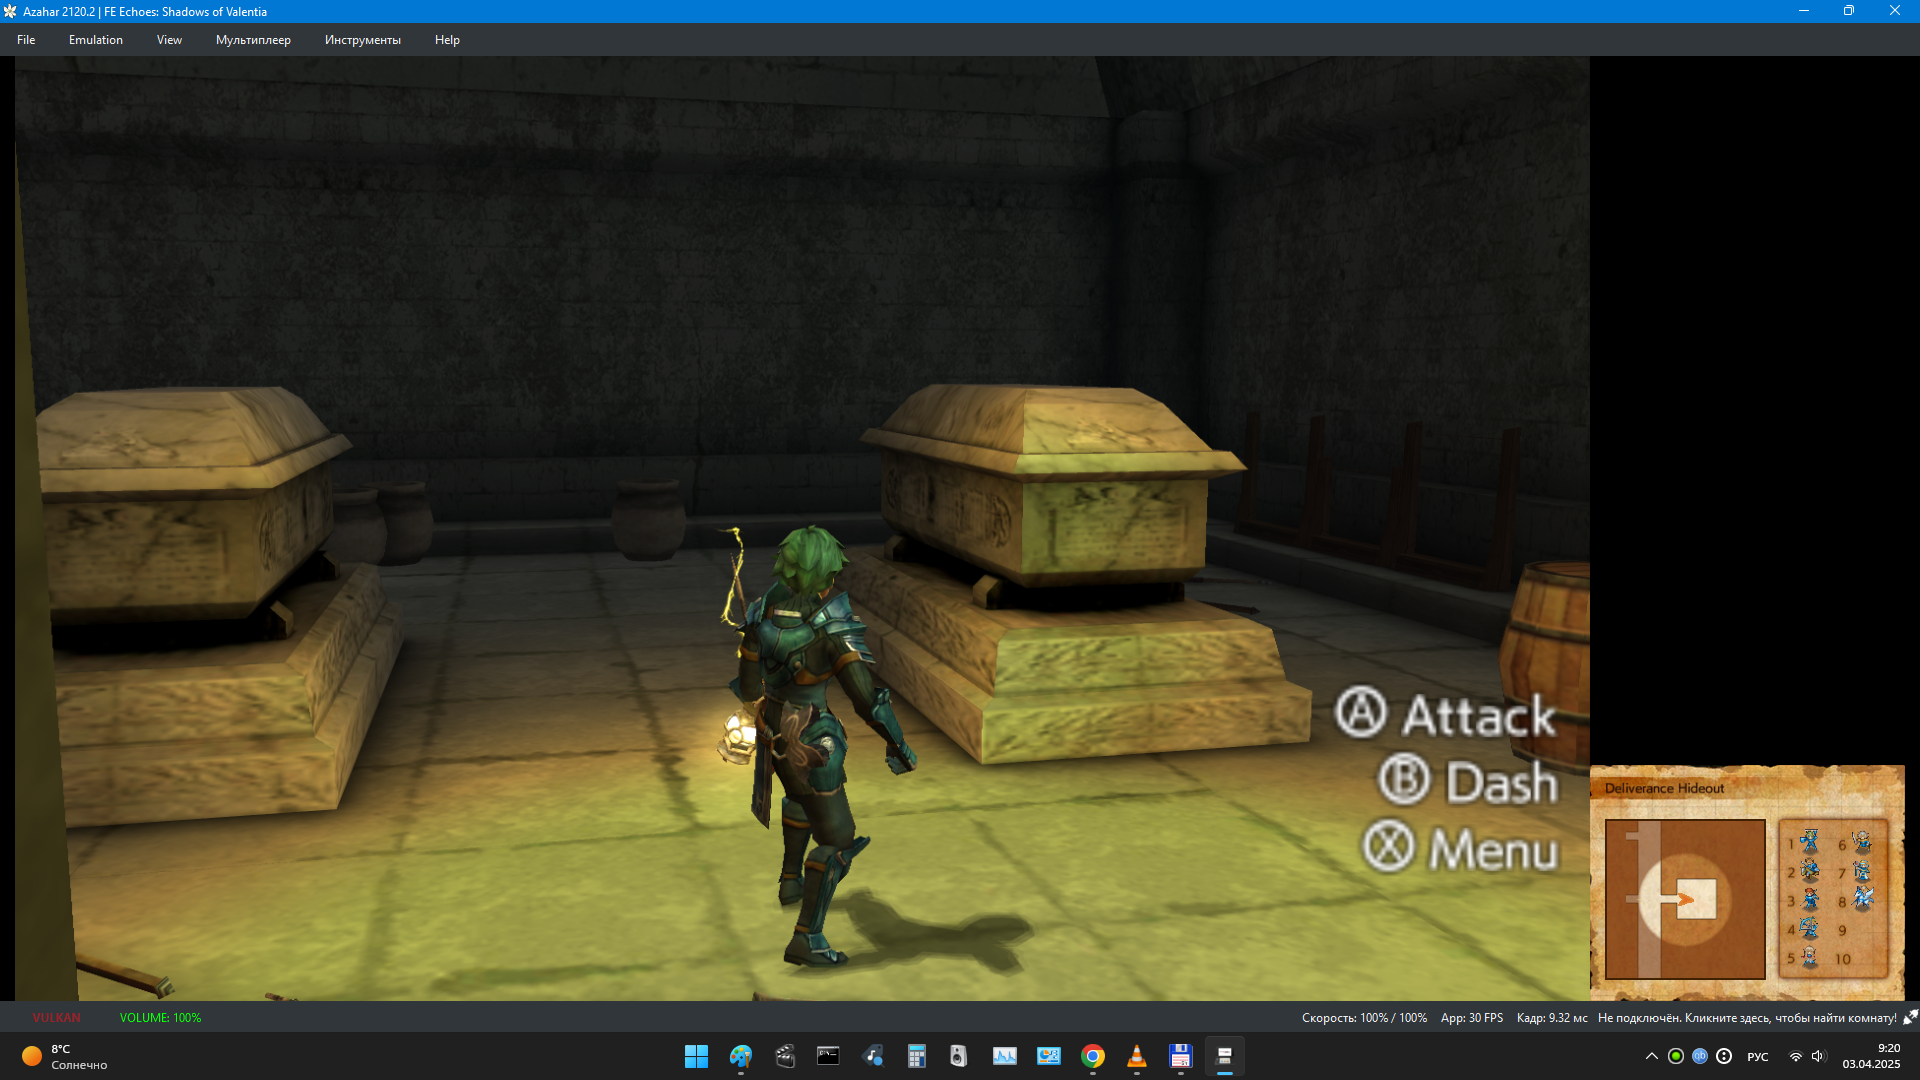Open the Wi-Fi network tray icon
1920x1080 pixels.
[1795, 1056]
